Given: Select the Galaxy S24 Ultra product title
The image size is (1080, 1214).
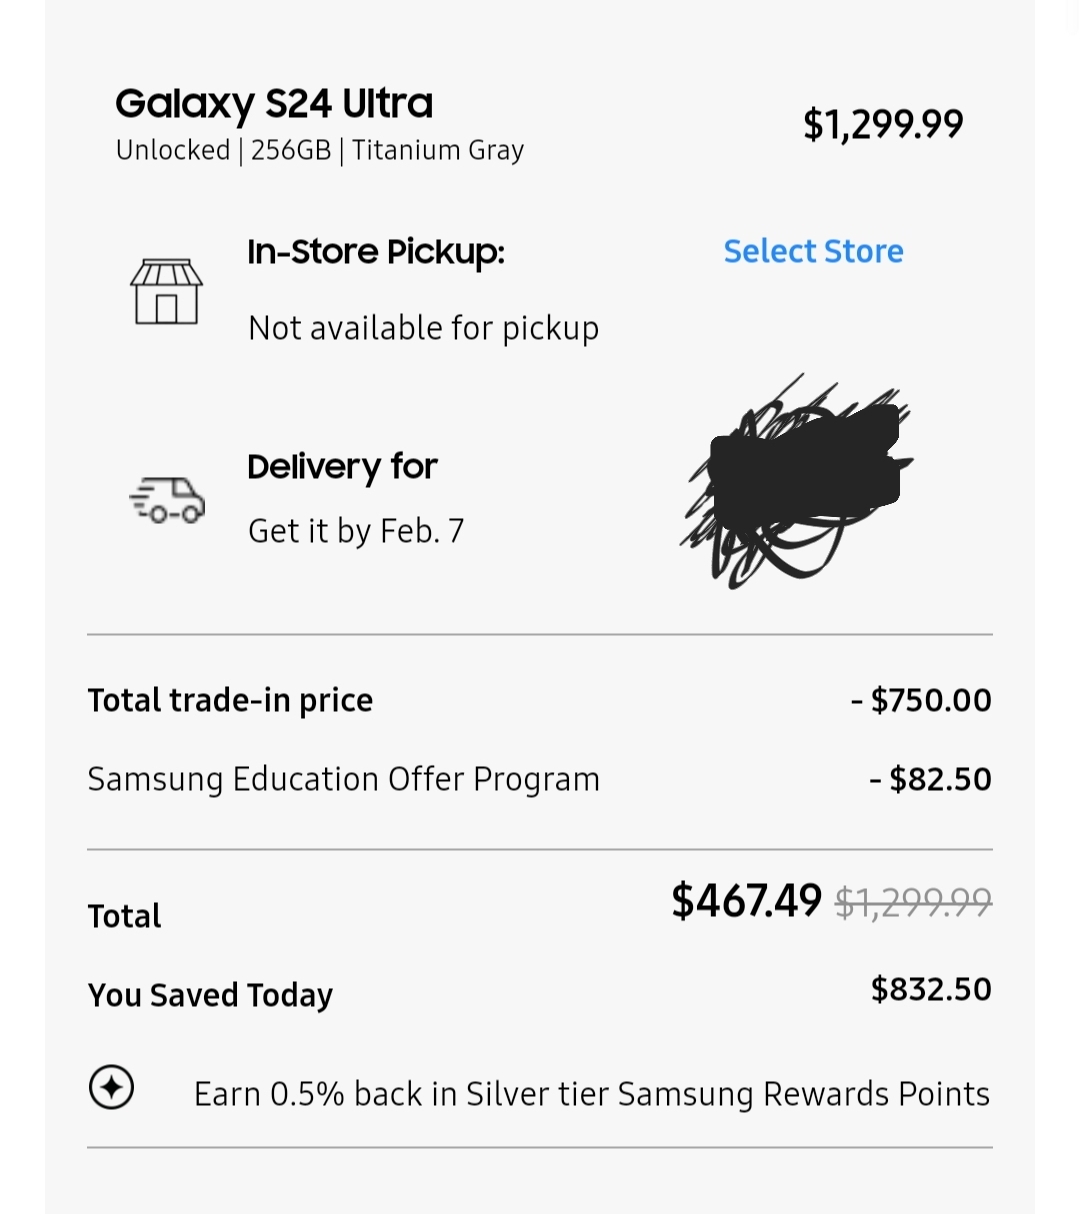Looking at the screenshot, I should point(274,103).
